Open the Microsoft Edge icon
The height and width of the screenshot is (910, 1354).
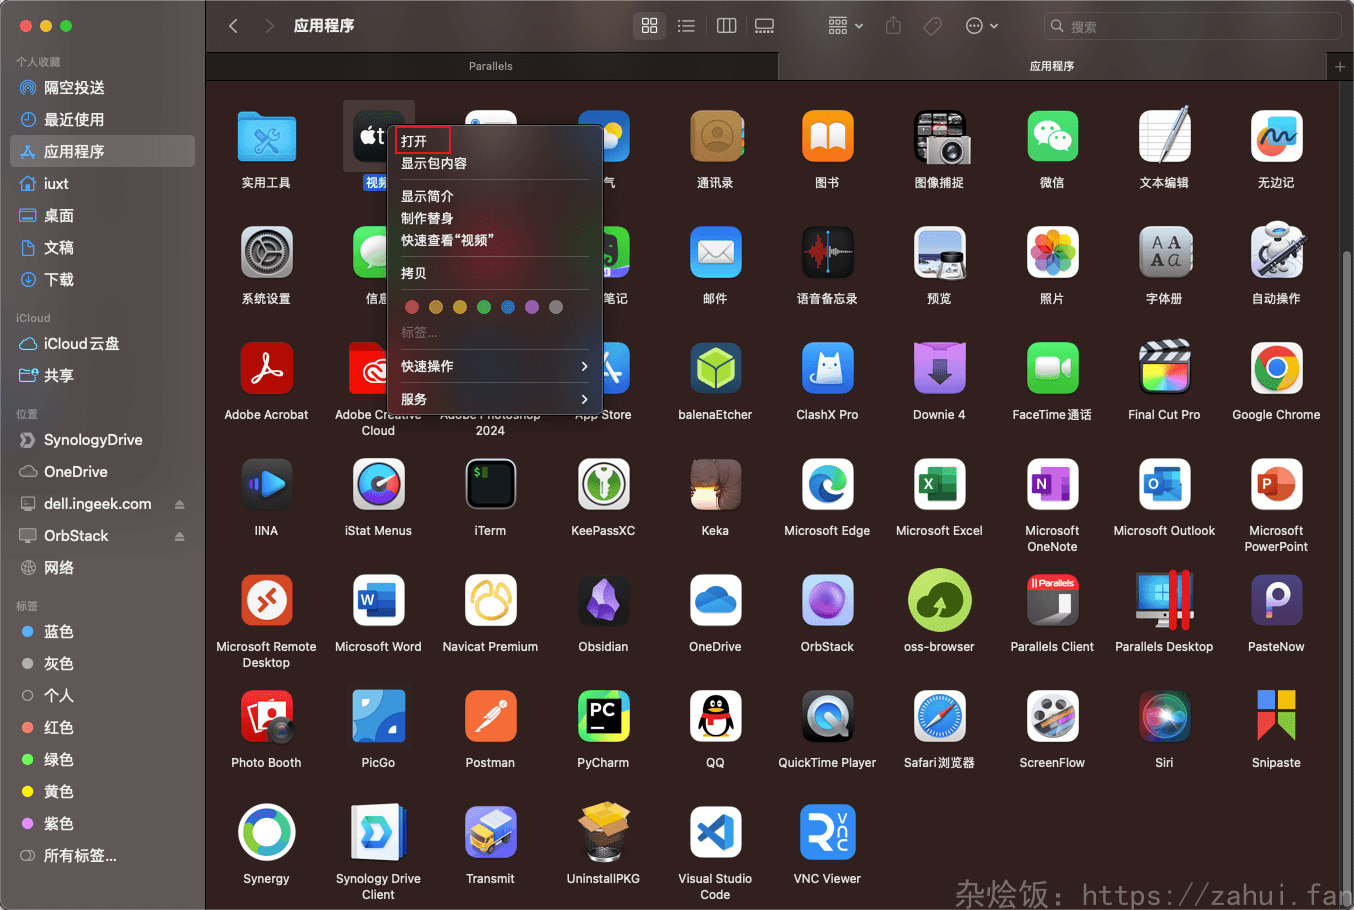click(827, 485)
